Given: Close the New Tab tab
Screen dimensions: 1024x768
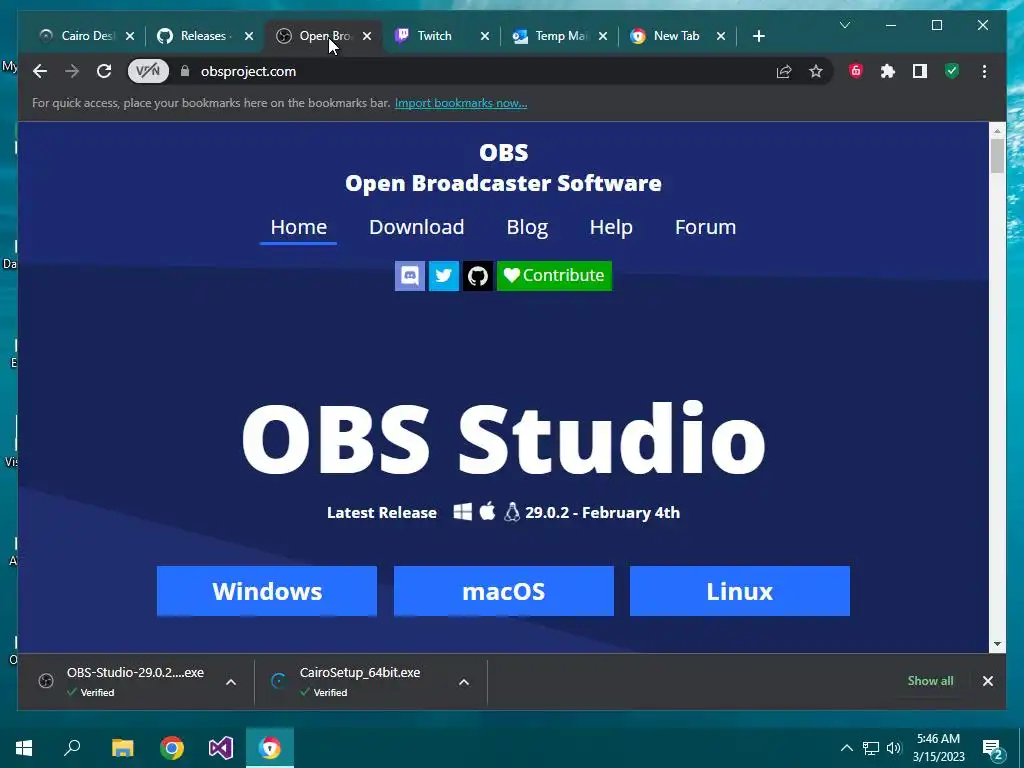Looking at the screenshot, I should pos(721,37).
